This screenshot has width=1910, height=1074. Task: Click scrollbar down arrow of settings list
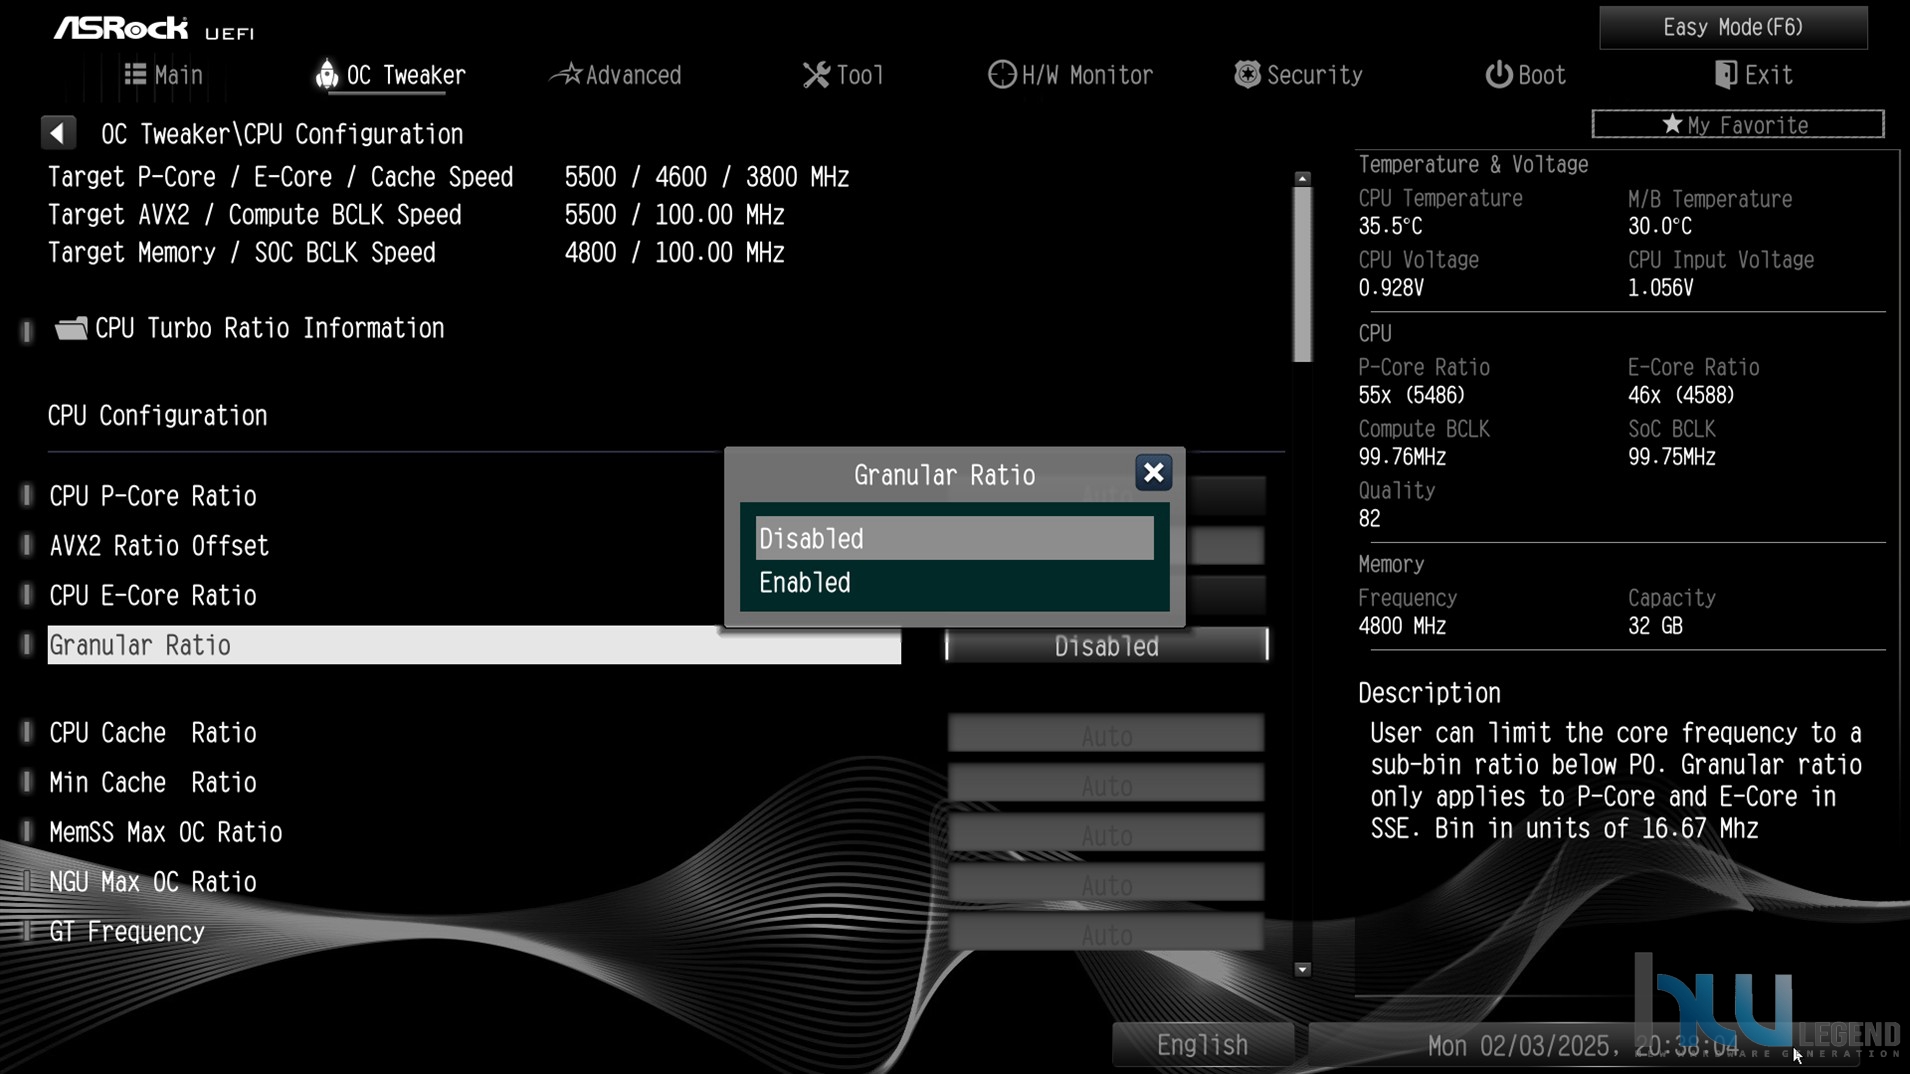point(1302,969)
